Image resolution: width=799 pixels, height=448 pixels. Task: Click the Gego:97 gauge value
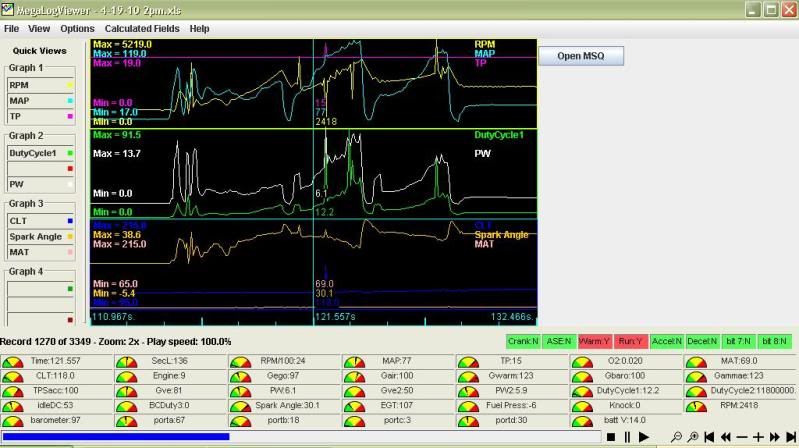tap(283, 376)
